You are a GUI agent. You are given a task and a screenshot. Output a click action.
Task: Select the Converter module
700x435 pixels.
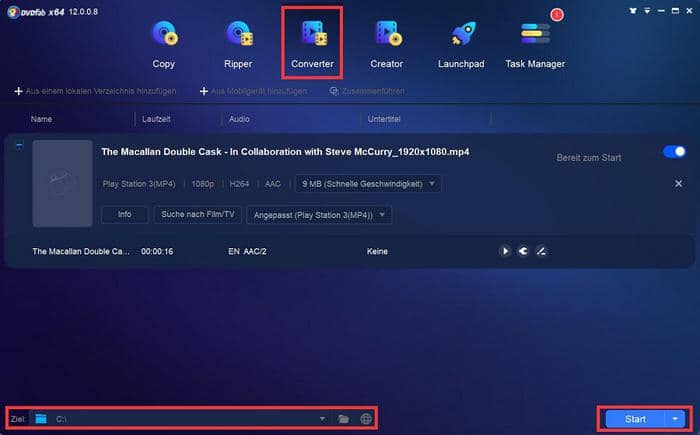[x=312, y=44]
